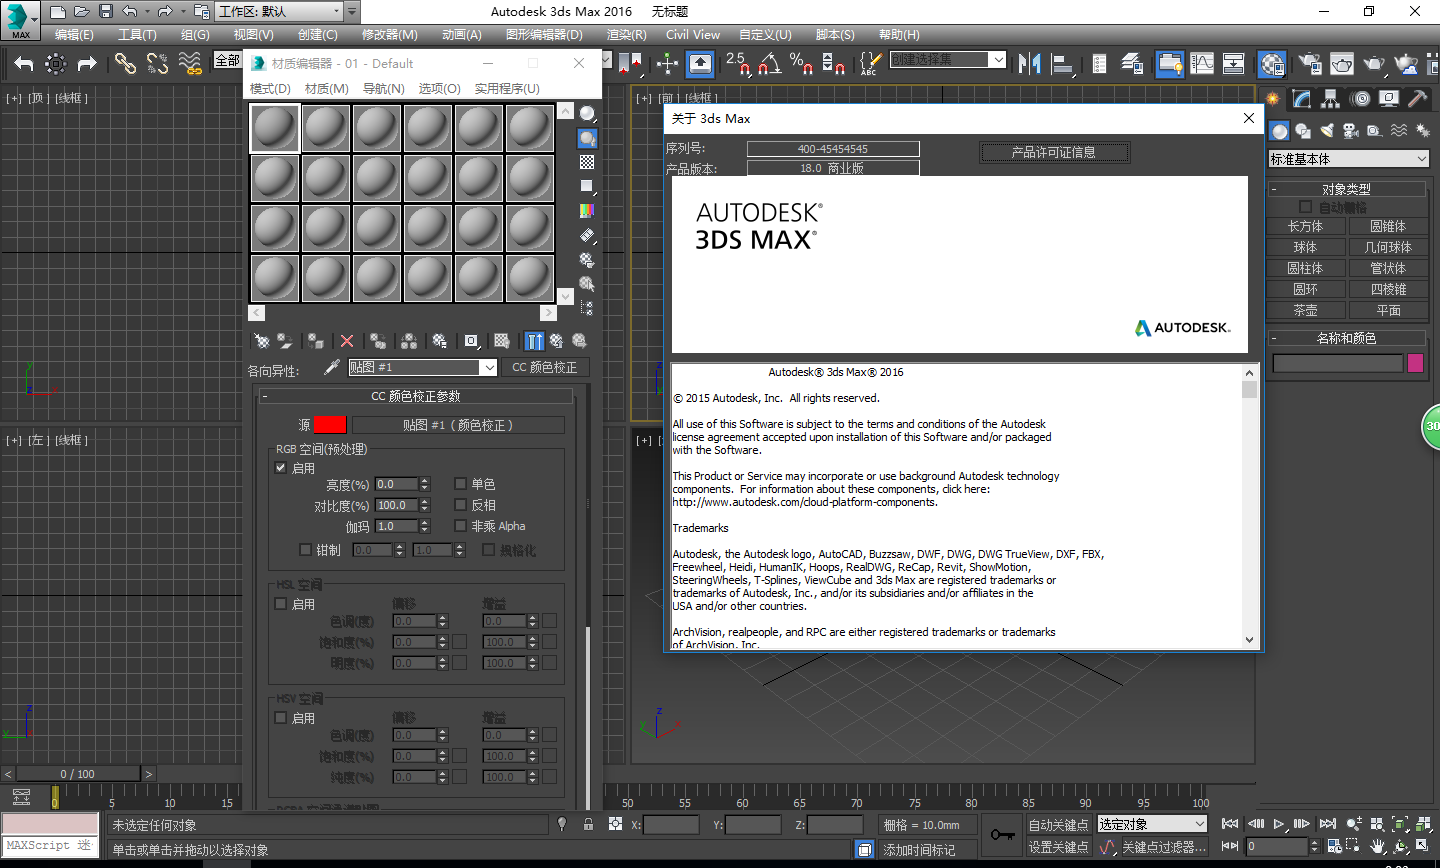This screenshot has width=1440, height=868.
Task: Click the 茶壶 create button
Action: tap(1305, 310)
